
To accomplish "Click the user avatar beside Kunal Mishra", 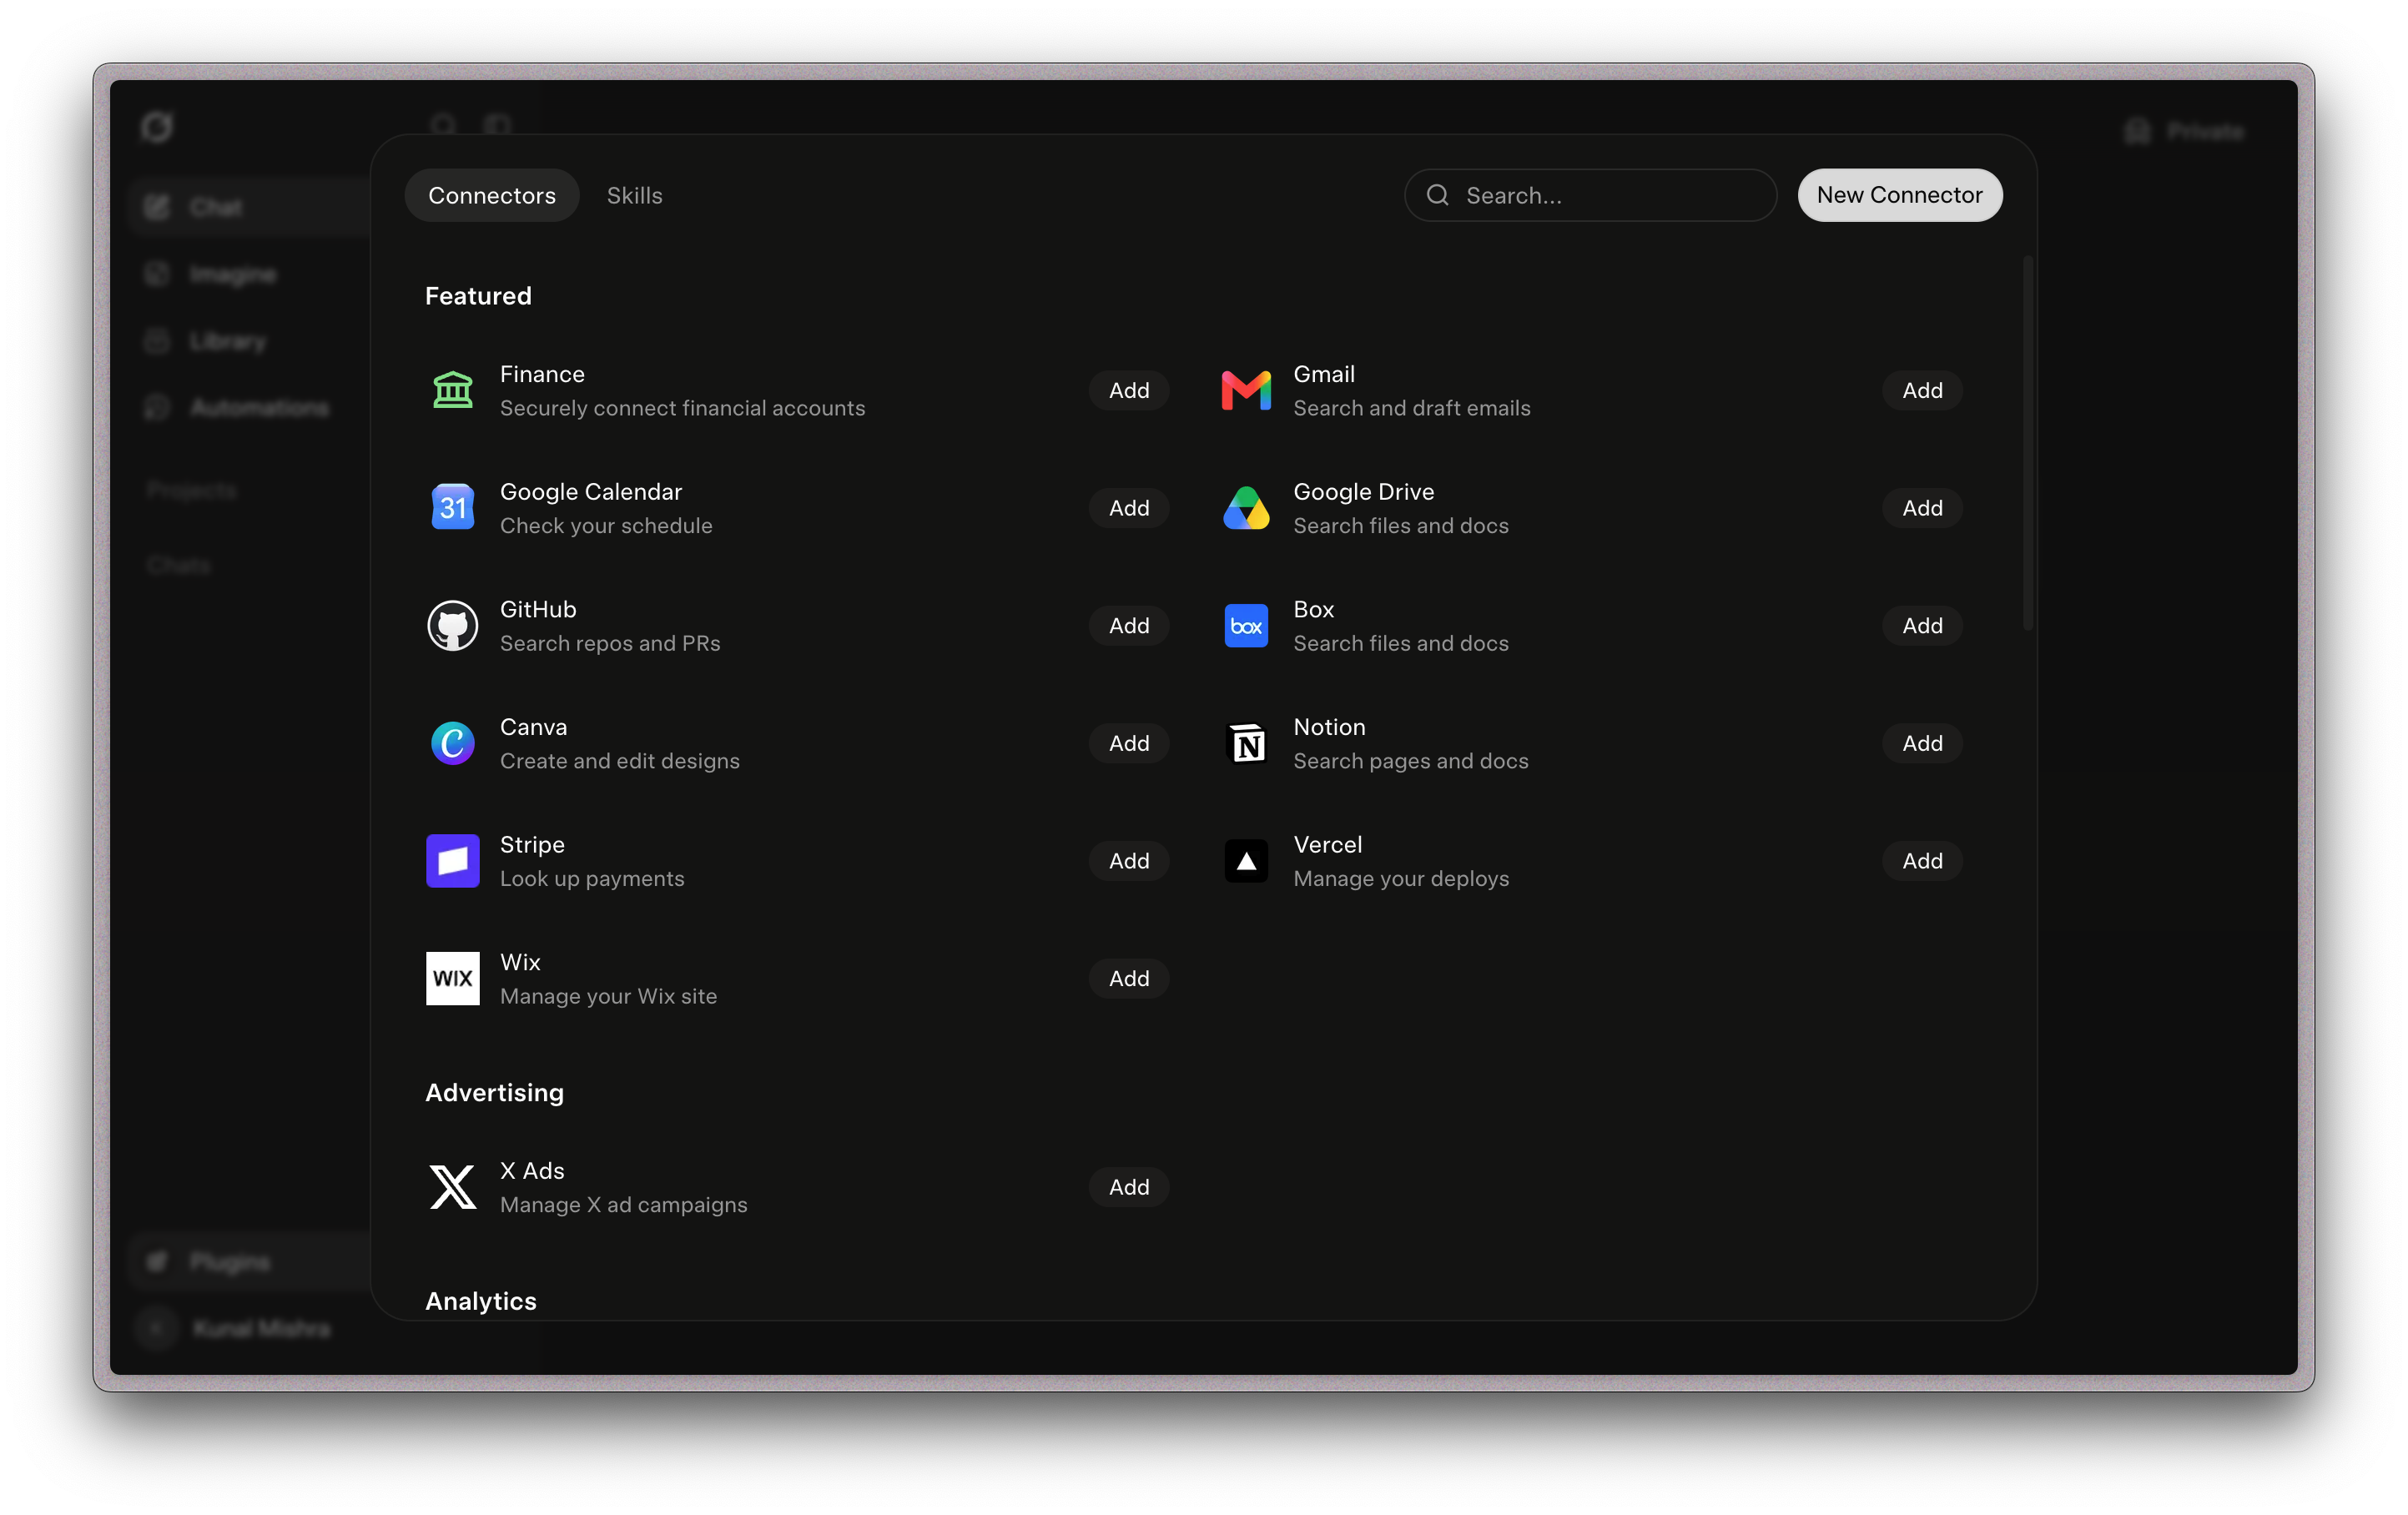I will [x=156, y=1328].
